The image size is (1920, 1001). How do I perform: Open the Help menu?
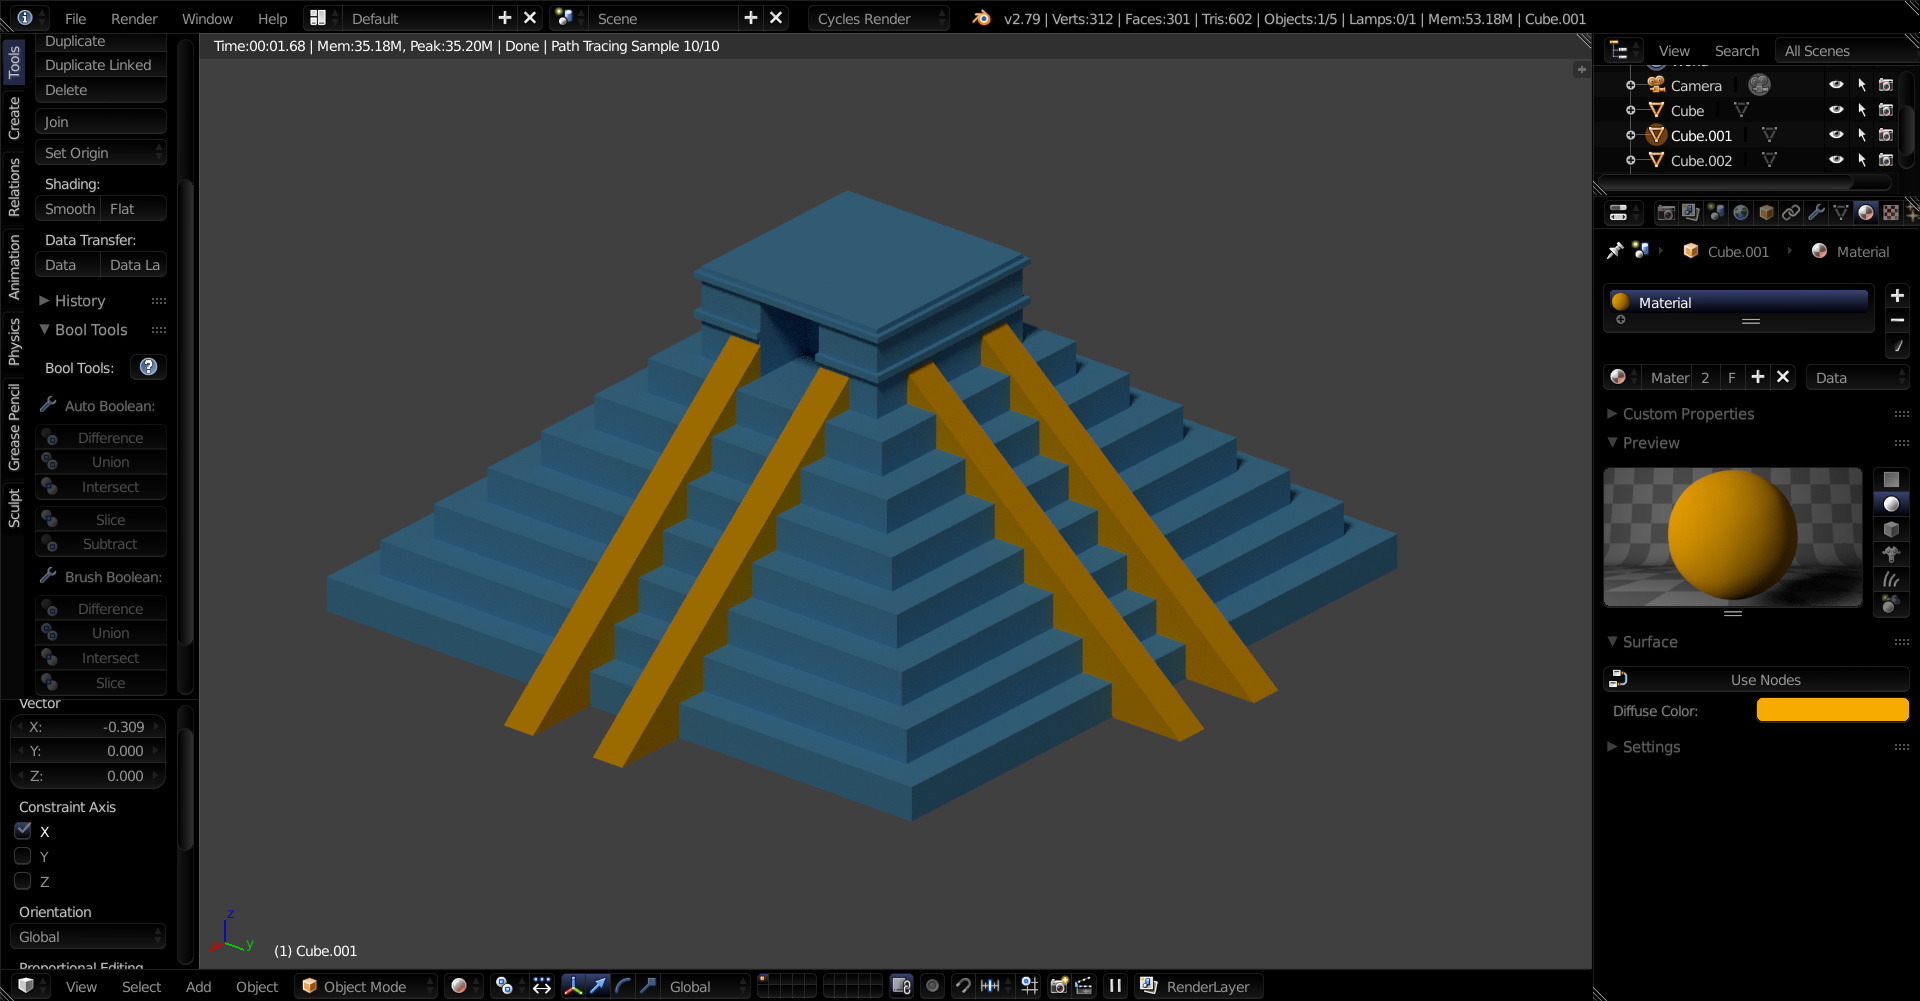pos(272,18)
